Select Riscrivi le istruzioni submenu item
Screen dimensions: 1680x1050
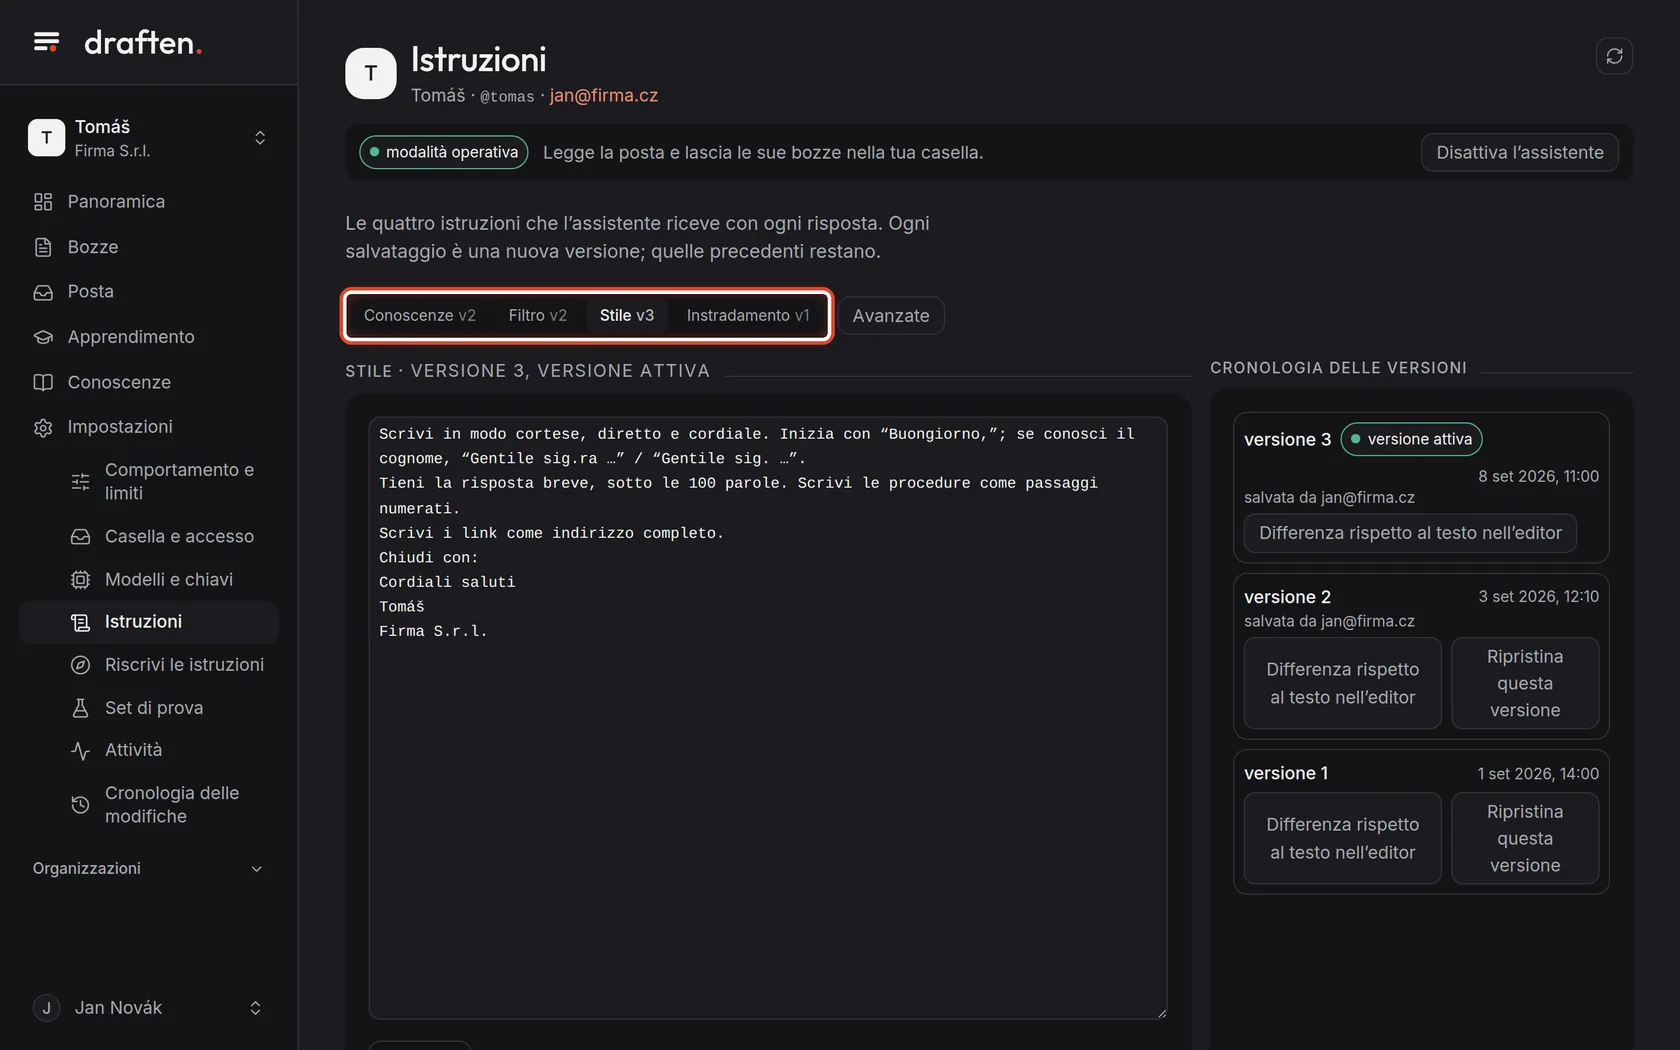(148, 665)
